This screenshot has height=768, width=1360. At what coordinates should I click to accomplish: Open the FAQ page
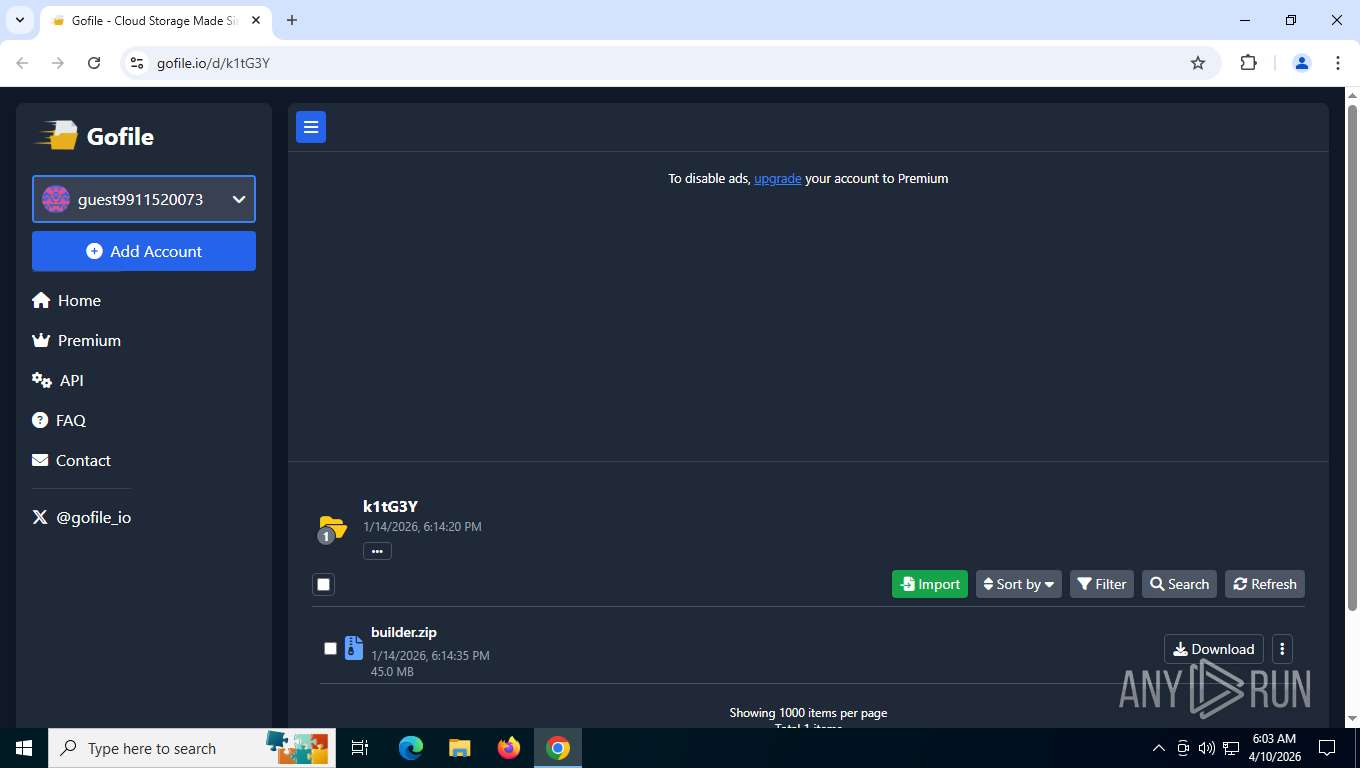coord(59,420)
